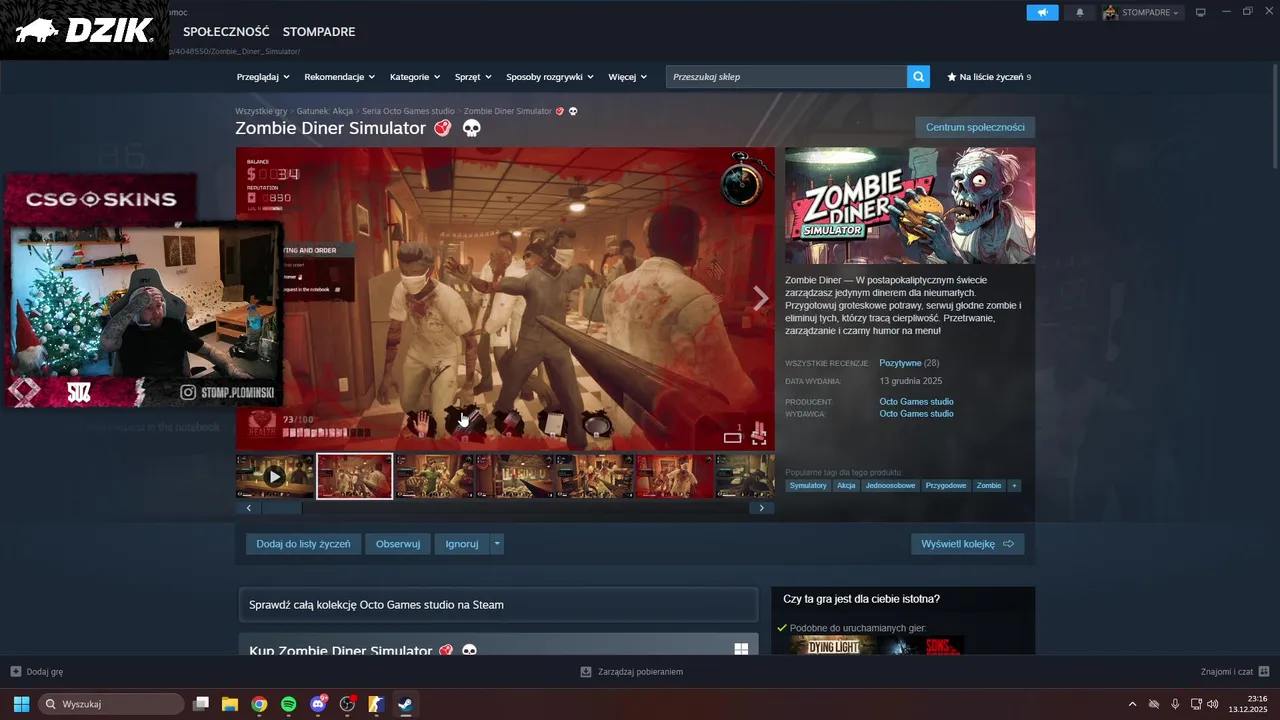
Task: Play the trailer video thumbnail
Action: [x=275, y=477]
